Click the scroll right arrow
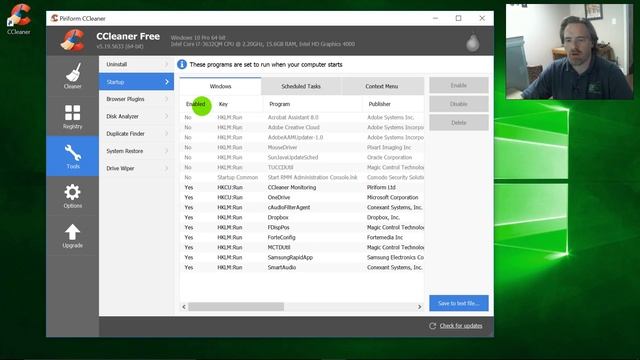Viewport: 640px width, 360px height. point(419,307)
